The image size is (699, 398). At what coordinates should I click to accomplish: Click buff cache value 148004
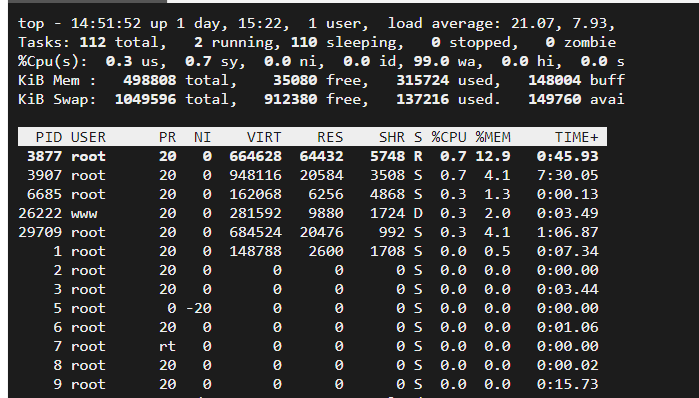coord(555,80)
